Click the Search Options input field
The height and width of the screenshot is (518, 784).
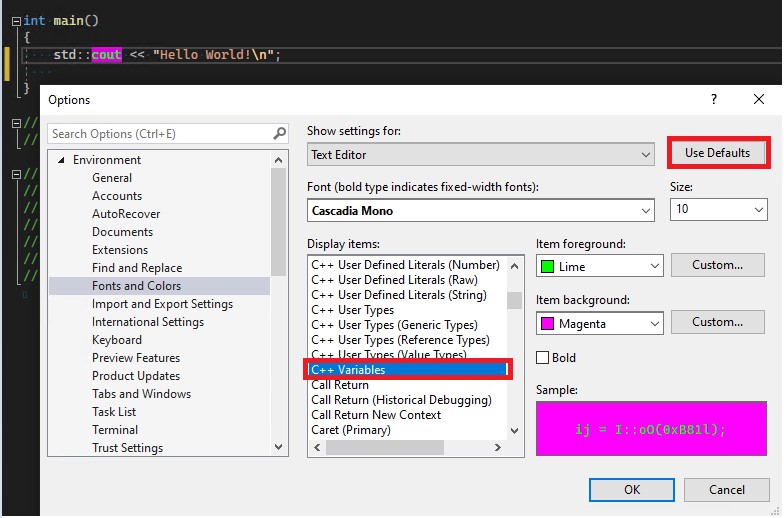(161, 134)
